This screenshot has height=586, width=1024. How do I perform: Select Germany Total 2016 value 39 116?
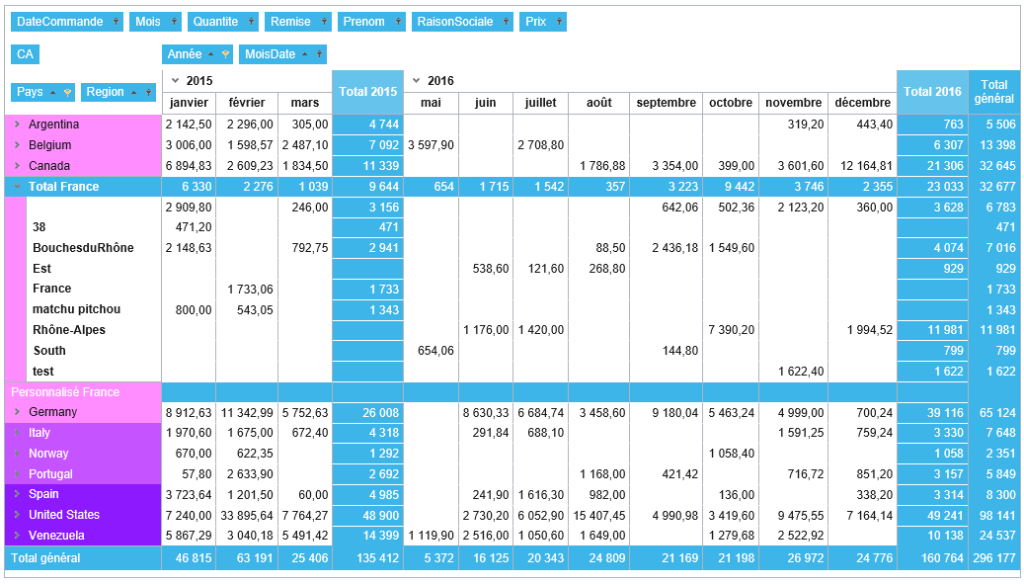pos(932,412)
